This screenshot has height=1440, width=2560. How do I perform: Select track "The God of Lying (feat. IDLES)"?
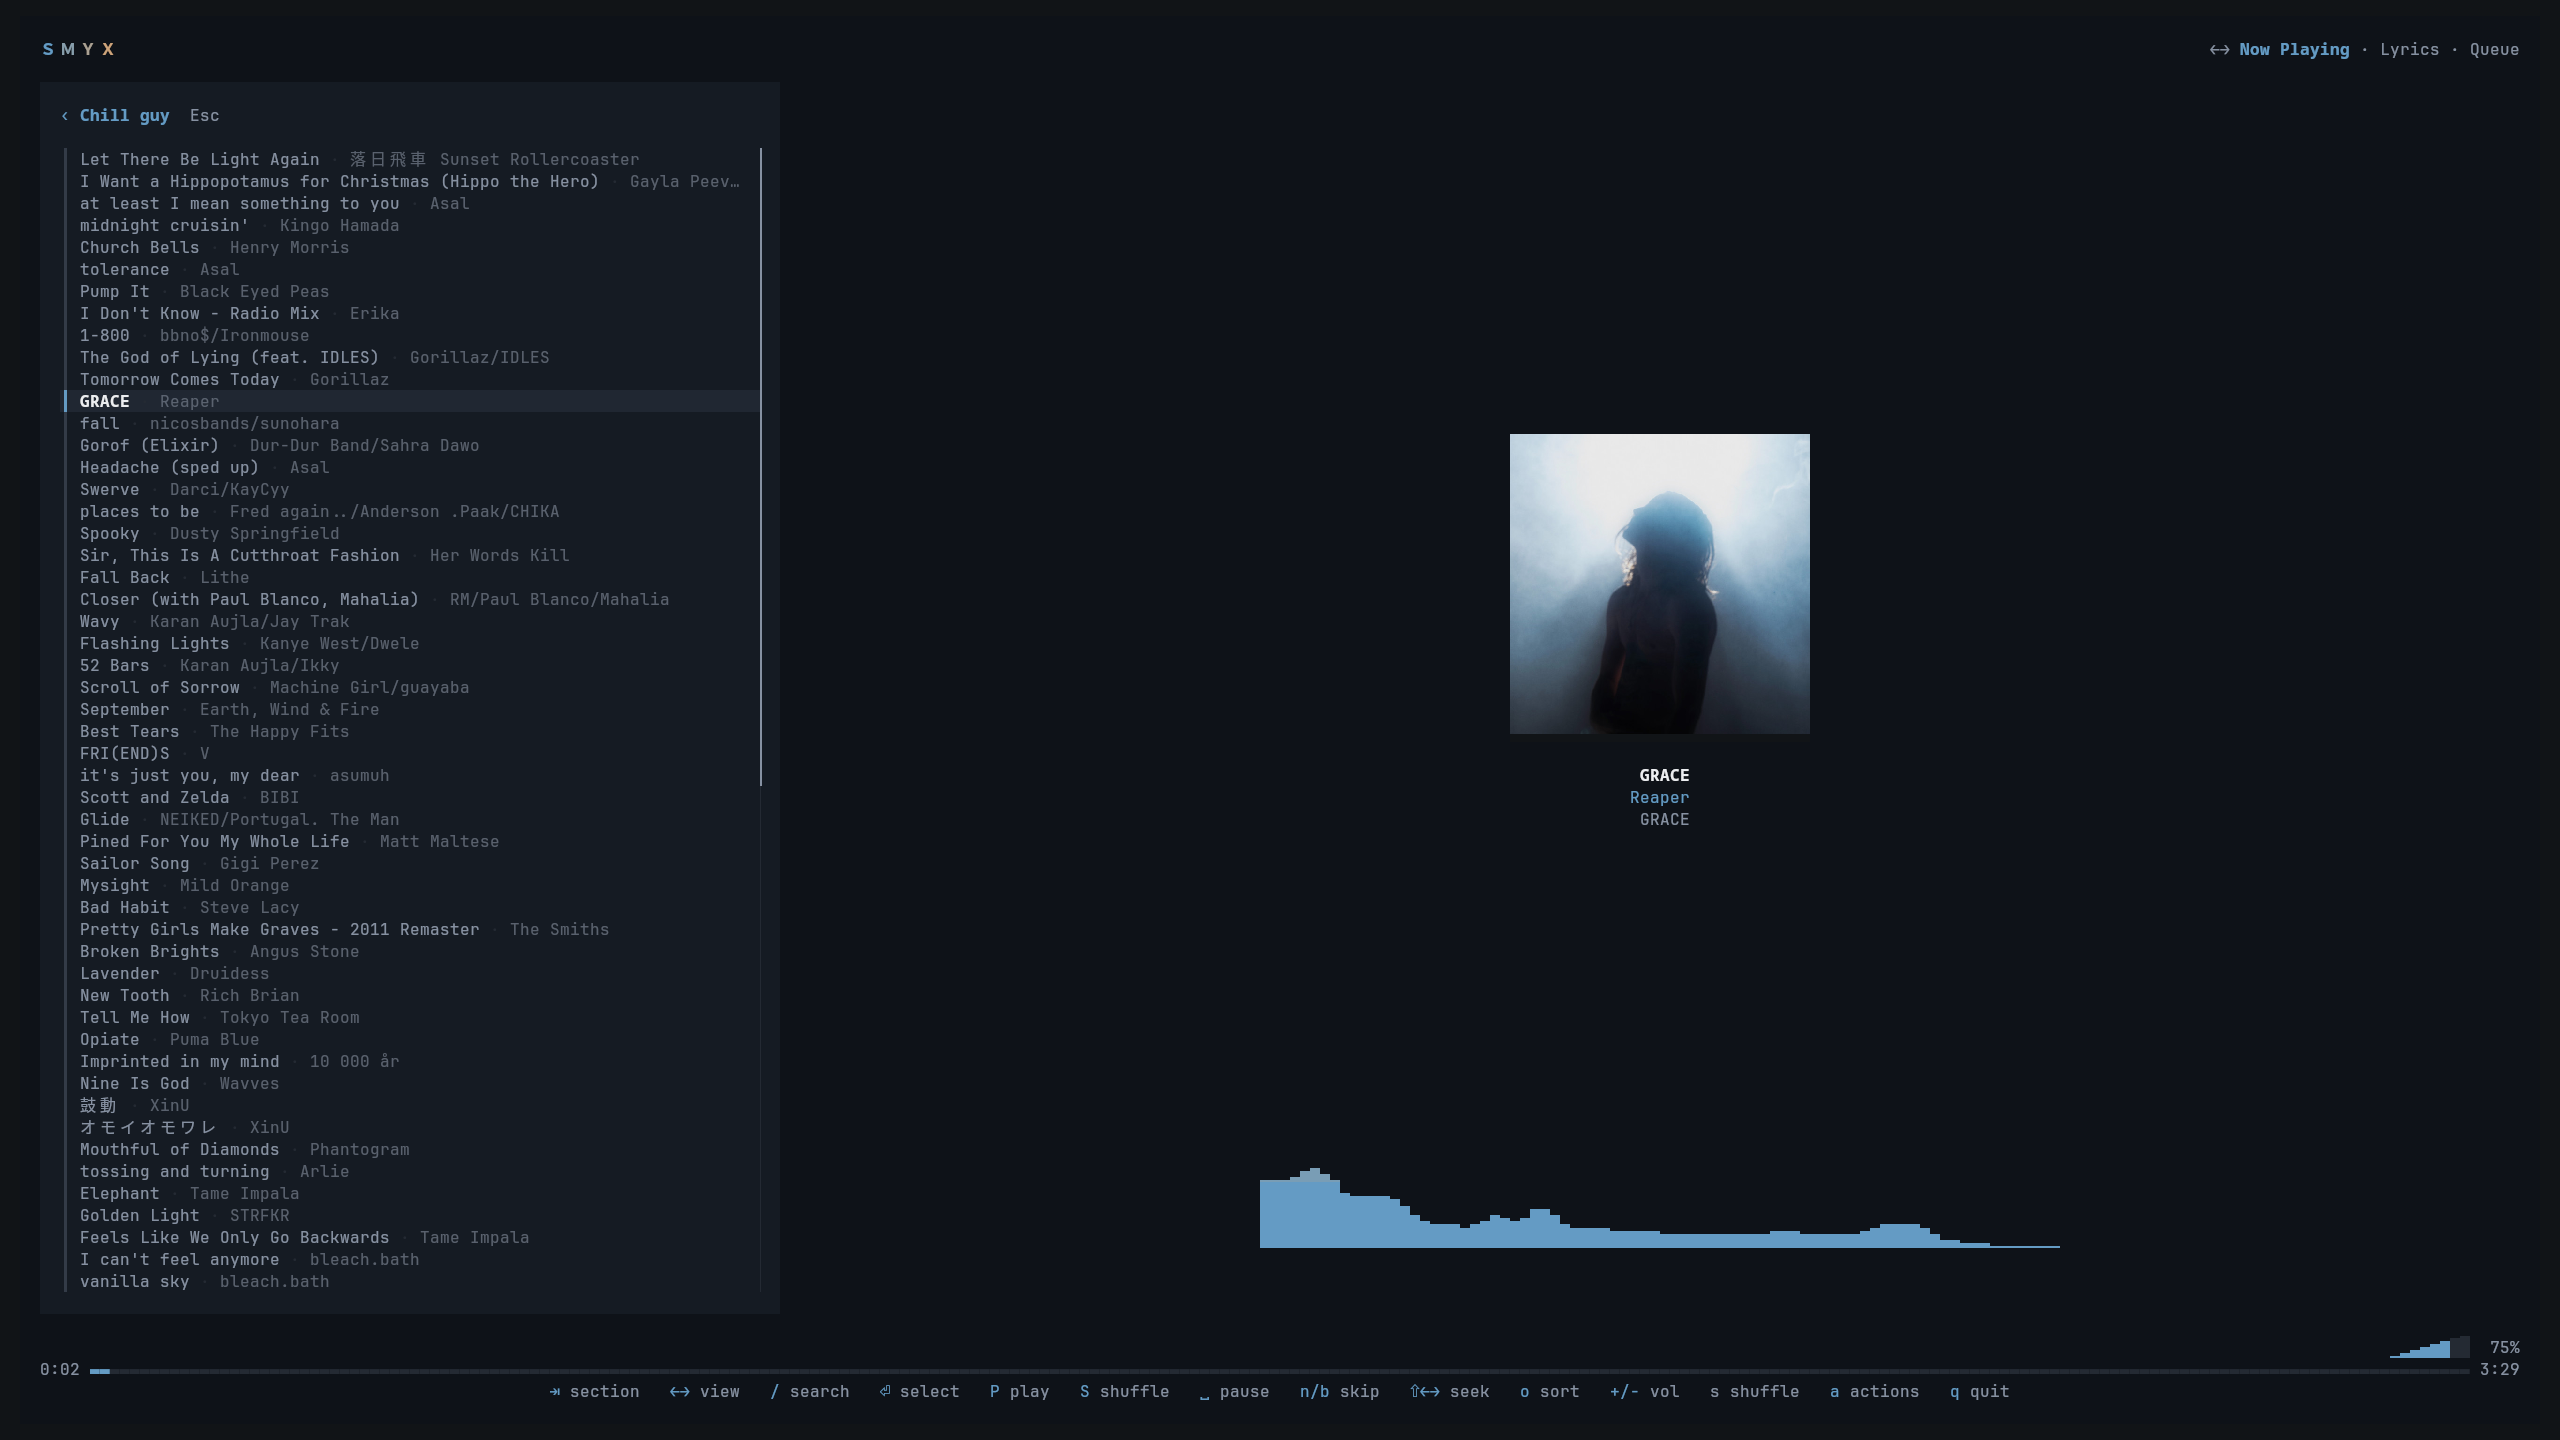point(412,358)
